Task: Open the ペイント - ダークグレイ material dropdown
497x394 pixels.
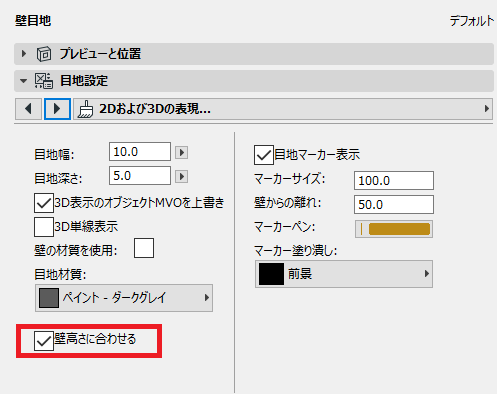Action: [124, 298]
